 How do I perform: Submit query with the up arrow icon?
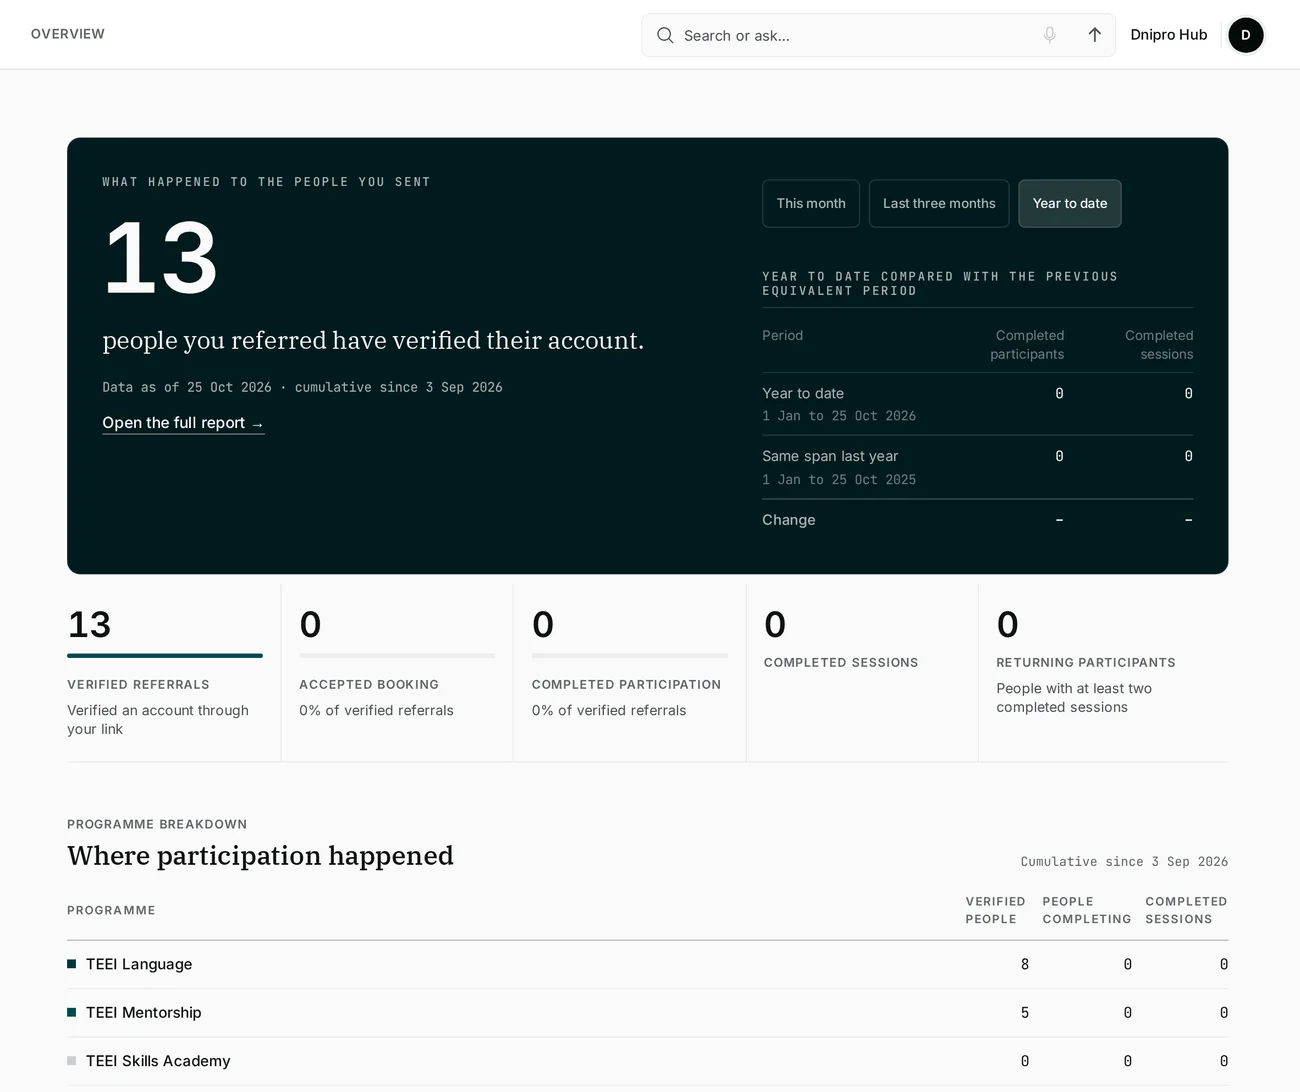click(x=1095, y=35)
